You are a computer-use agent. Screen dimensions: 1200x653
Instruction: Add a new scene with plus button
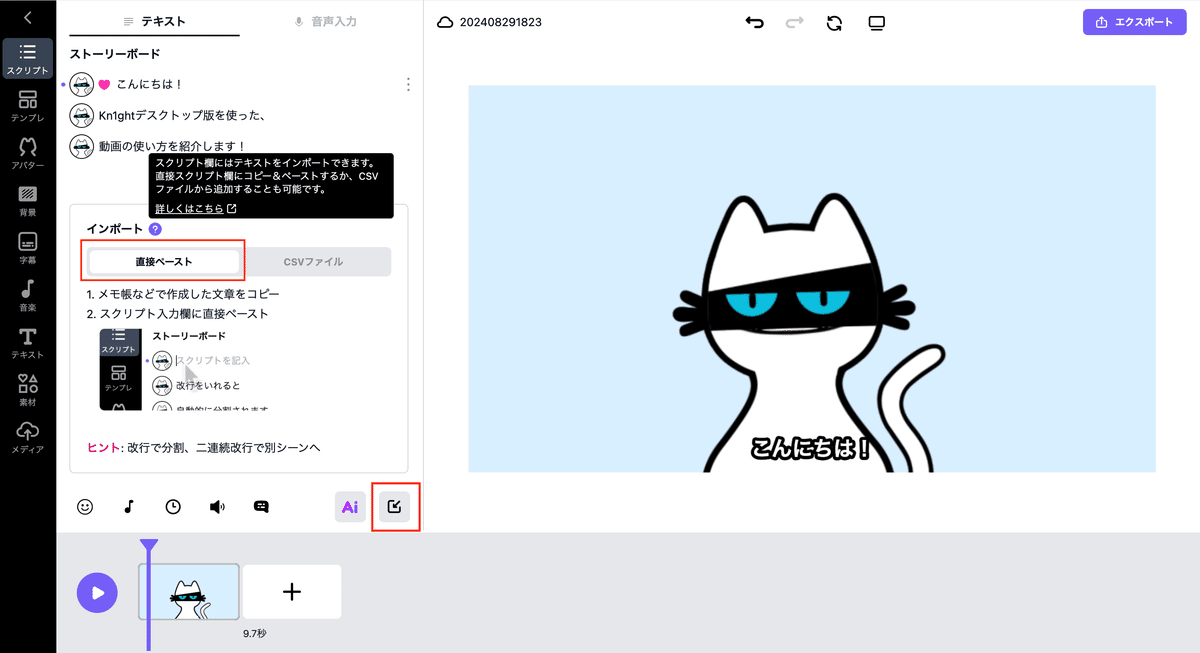coord(292,592)
